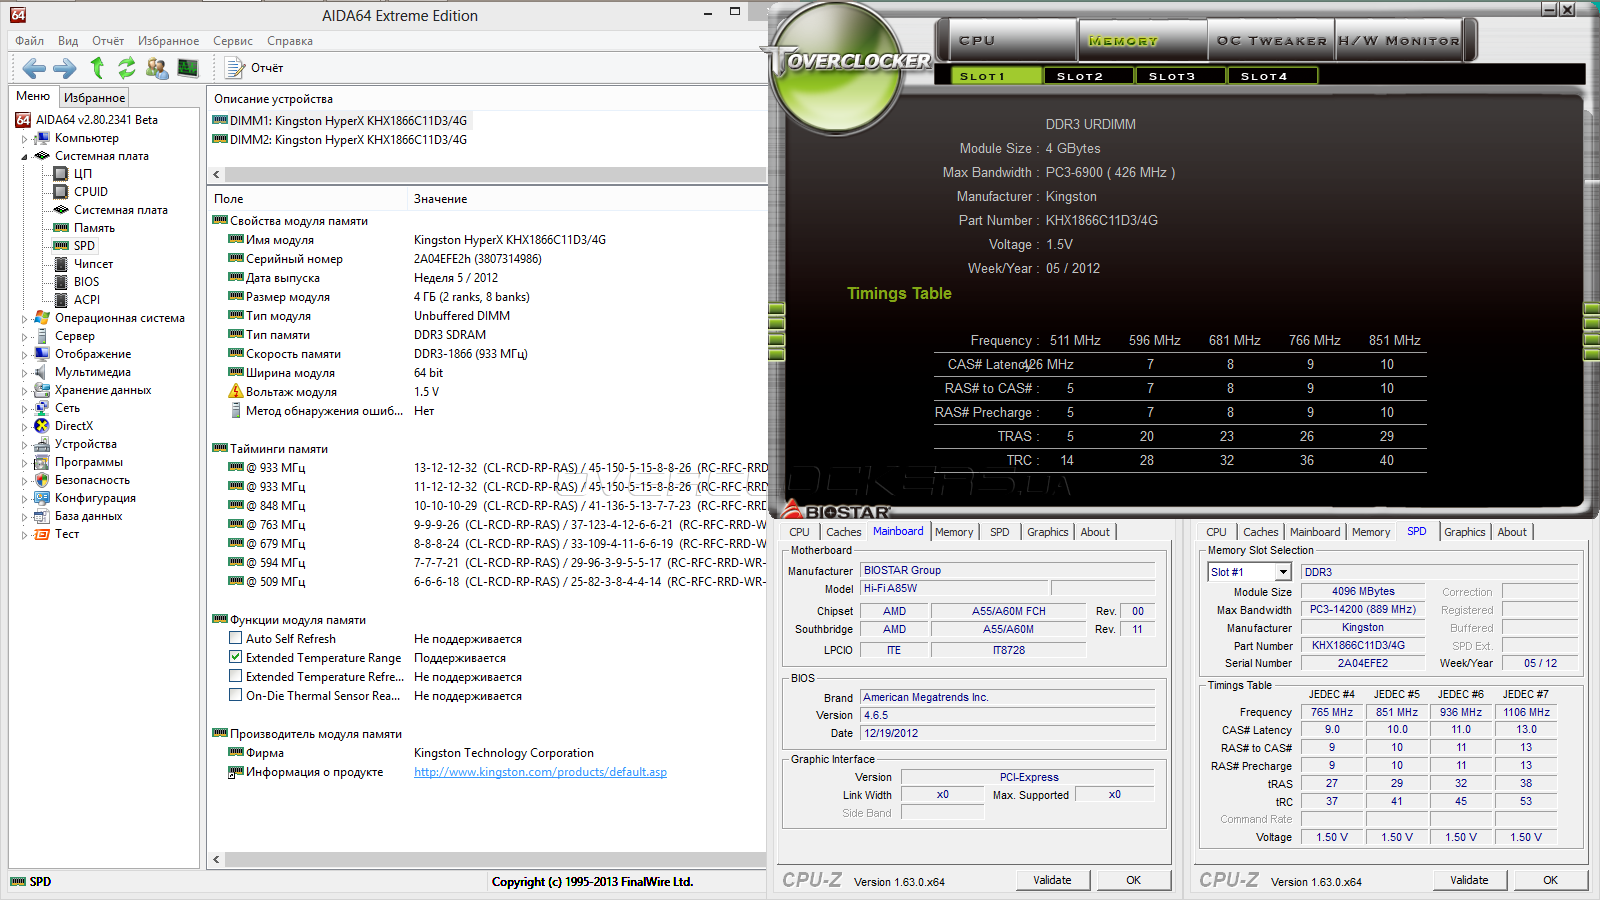
Task: Click Validate in right CPU-Z window
Action: (1469, 880)
